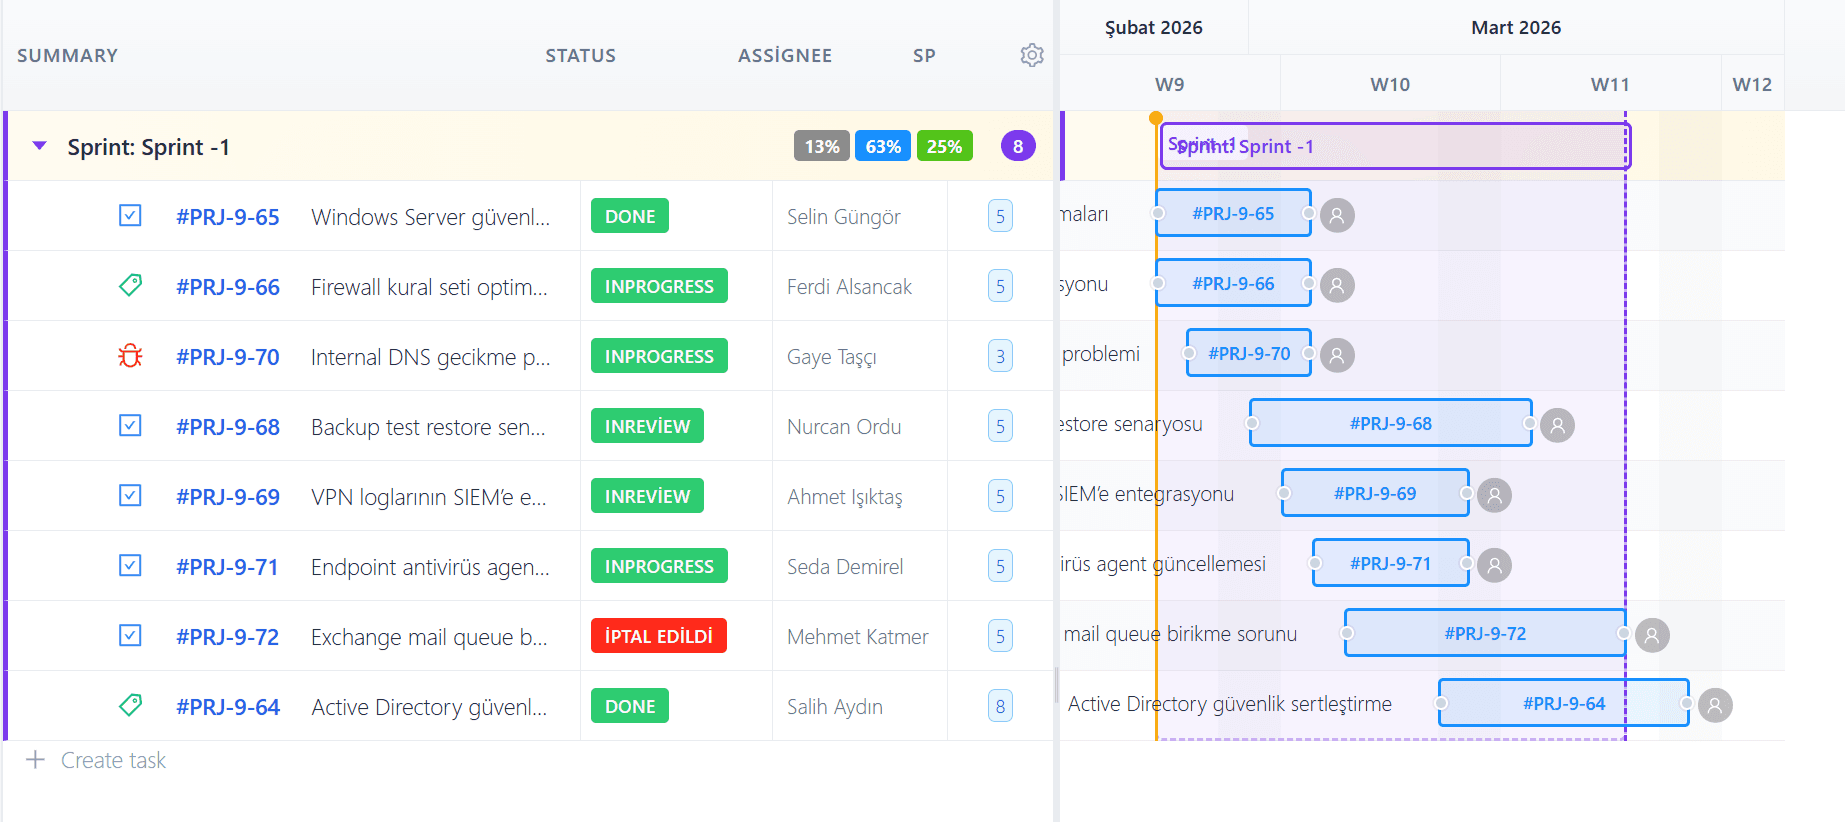Click the task checkbox icon for PRJ-9-65

pos(130,216)
